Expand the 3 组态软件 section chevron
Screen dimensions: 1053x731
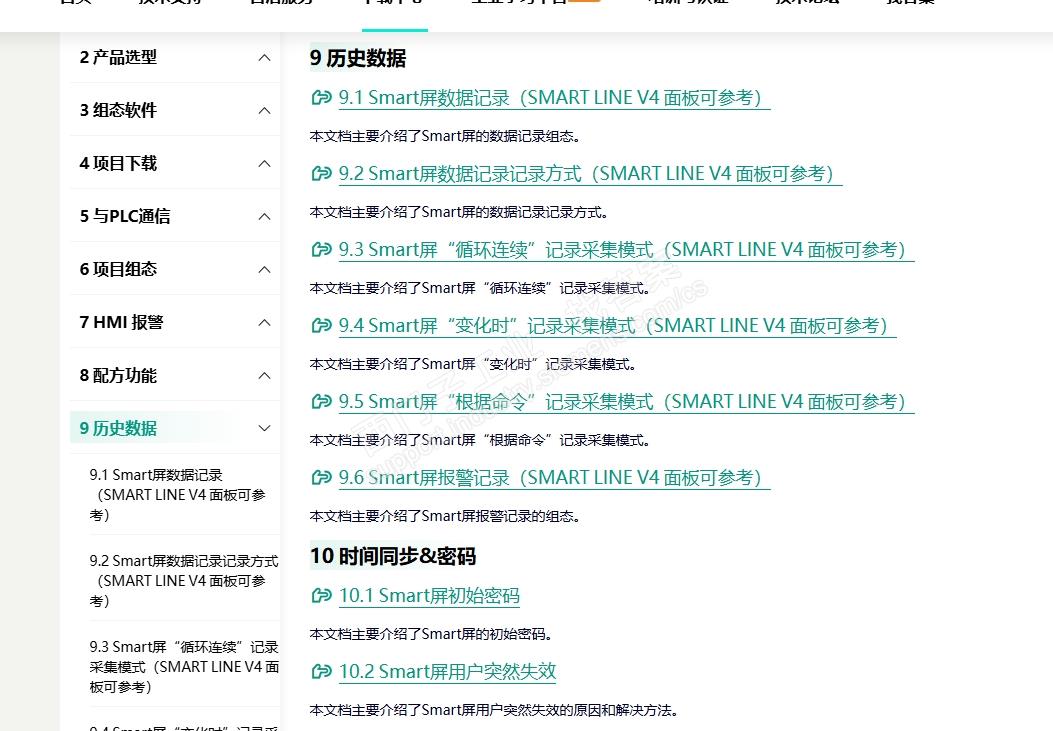265,111
